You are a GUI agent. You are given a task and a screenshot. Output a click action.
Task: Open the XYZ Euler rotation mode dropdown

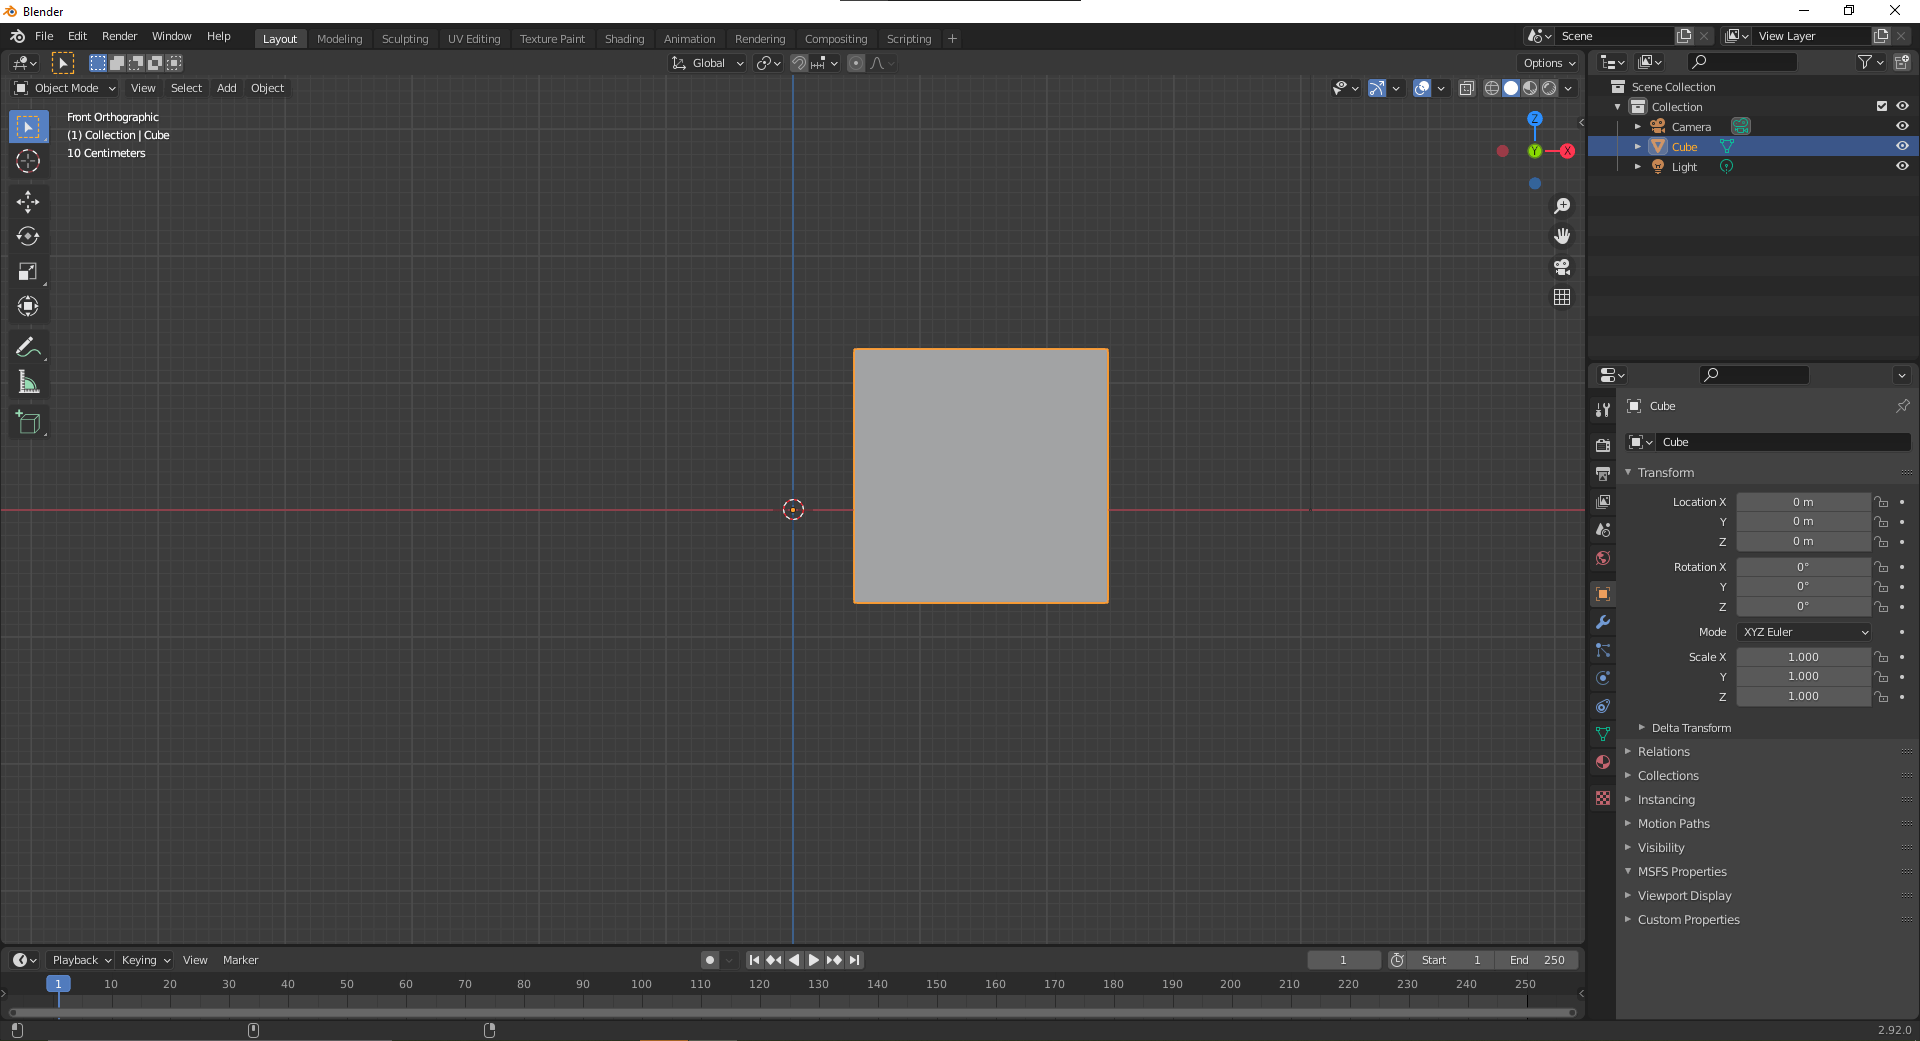click(x=1802, y=632)
